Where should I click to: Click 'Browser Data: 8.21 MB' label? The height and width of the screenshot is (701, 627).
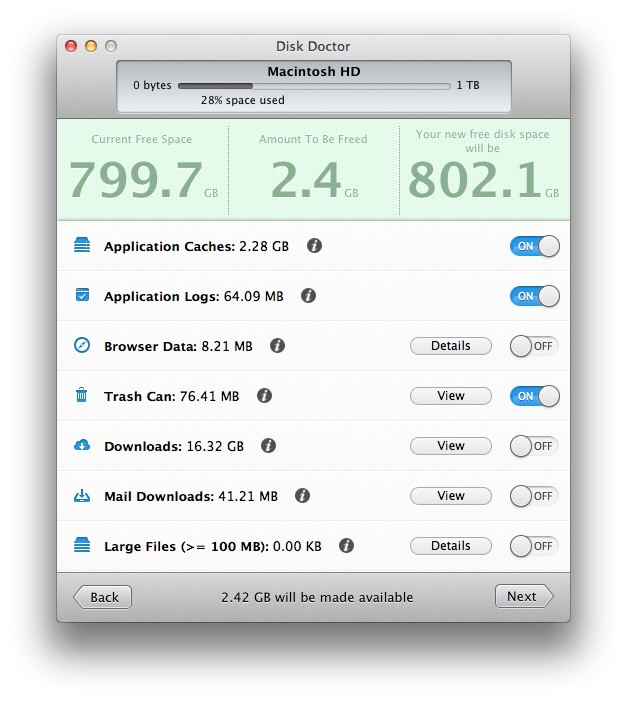coord(178,346)
